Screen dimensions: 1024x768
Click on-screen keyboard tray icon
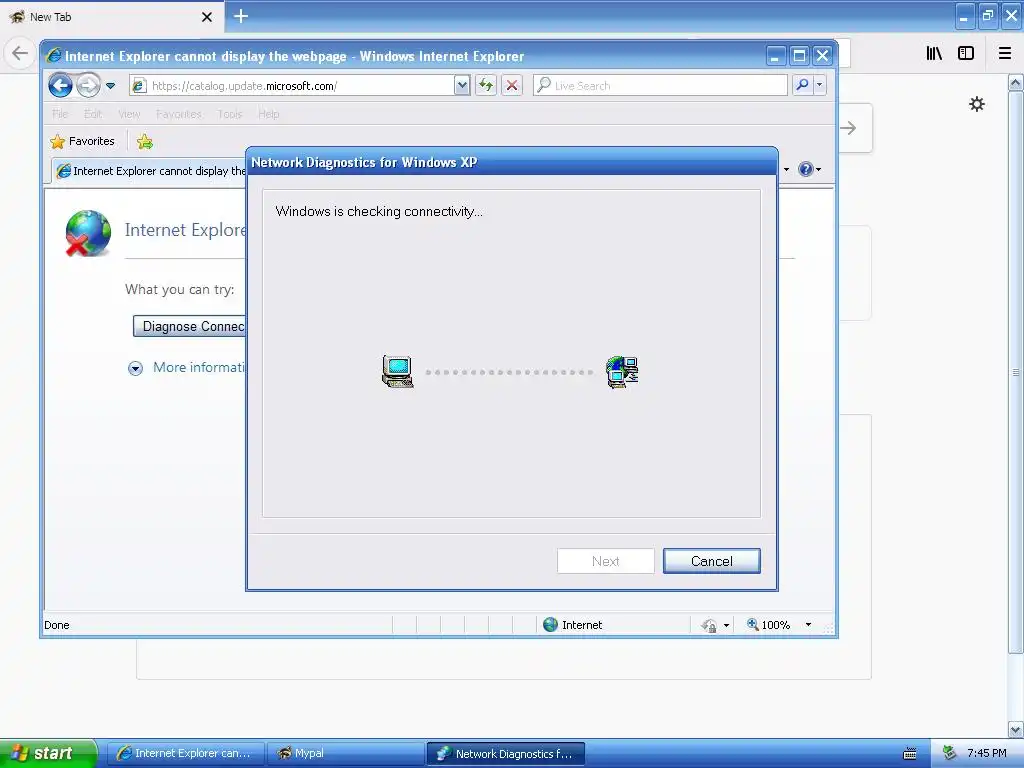910,754
